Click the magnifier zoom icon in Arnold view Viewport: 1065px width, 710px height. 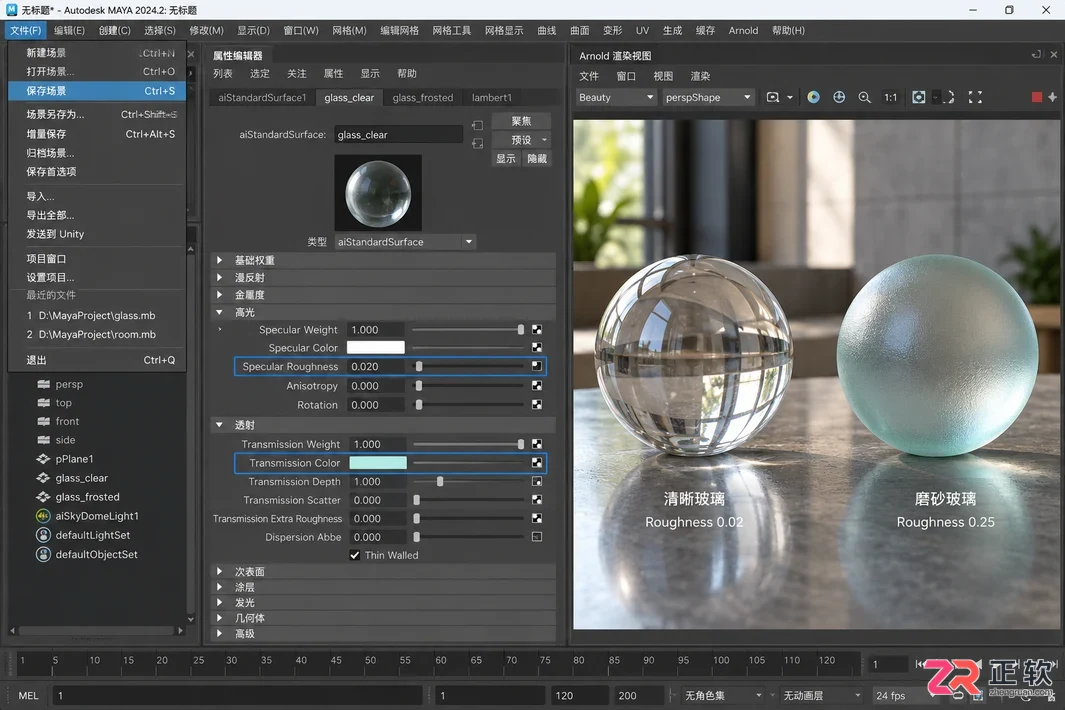(864, 97)
